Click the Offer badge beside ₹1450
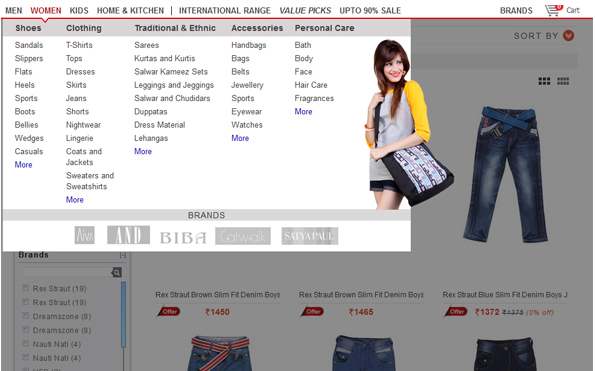 (169, 312)
